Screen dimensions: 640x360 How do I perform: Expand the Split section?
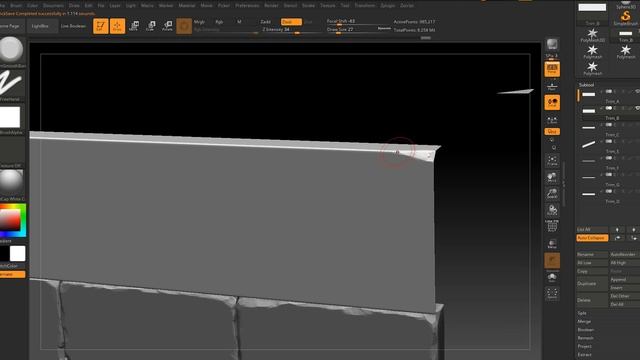582,313
